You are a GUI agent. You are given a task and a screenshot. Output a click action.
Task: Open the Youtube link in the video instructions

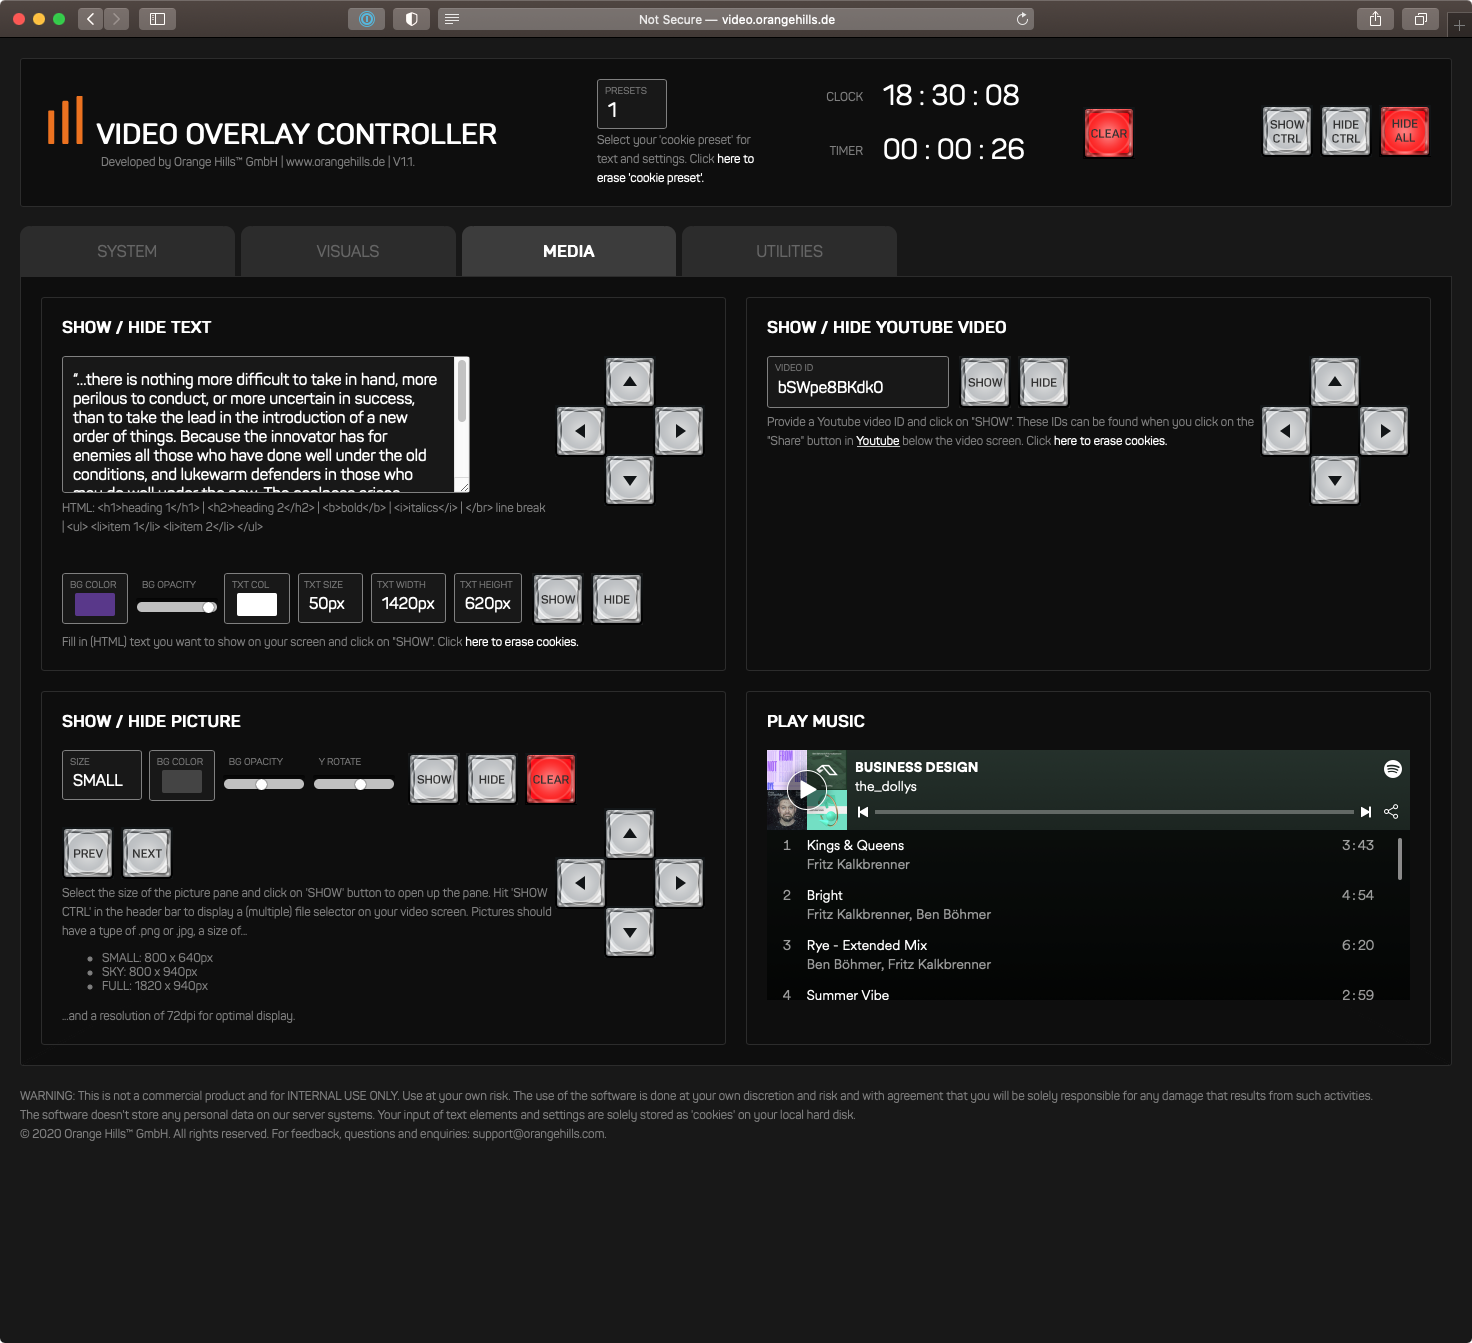877,441
